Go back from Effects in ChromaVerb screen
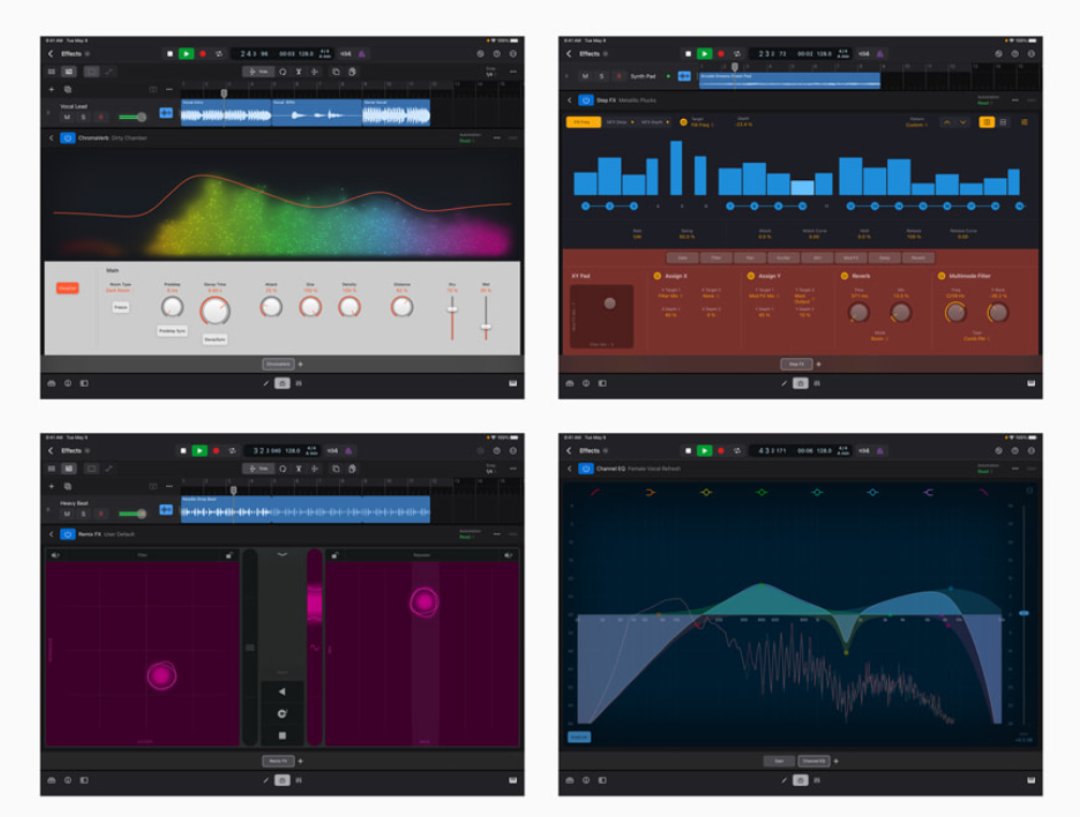The height and width of the screenshot is (817, 1080). tap(50, 54)
